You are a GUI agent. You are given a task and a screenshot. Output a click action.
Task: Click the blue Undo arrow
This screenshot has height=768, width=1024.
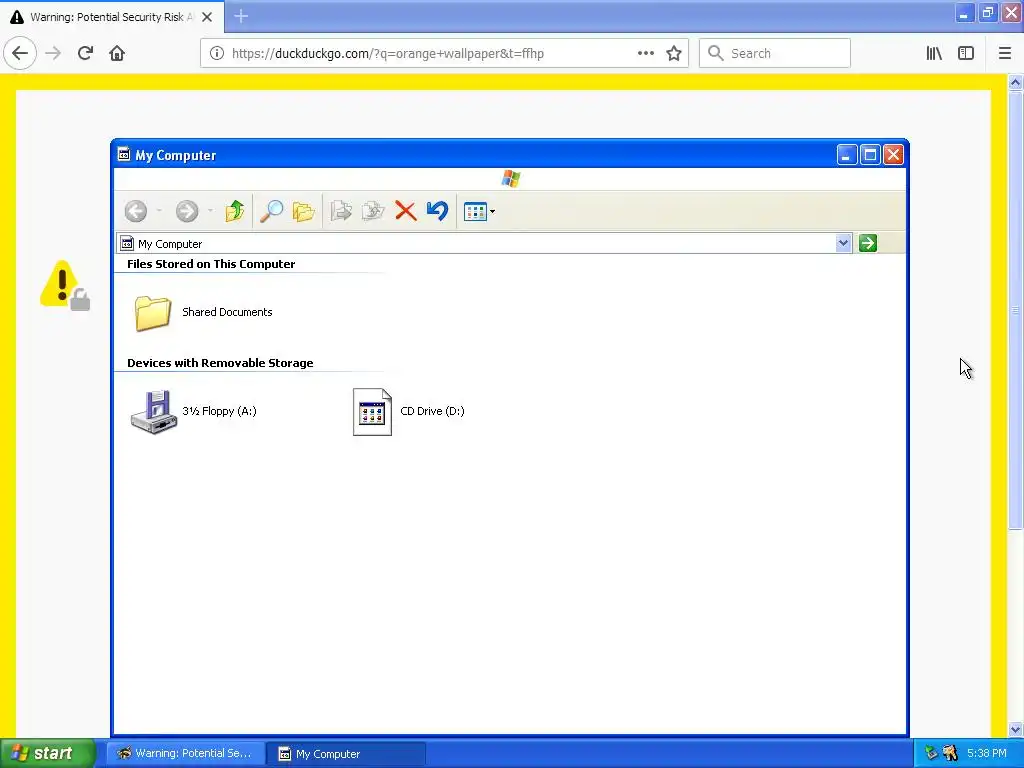[438, 210]
